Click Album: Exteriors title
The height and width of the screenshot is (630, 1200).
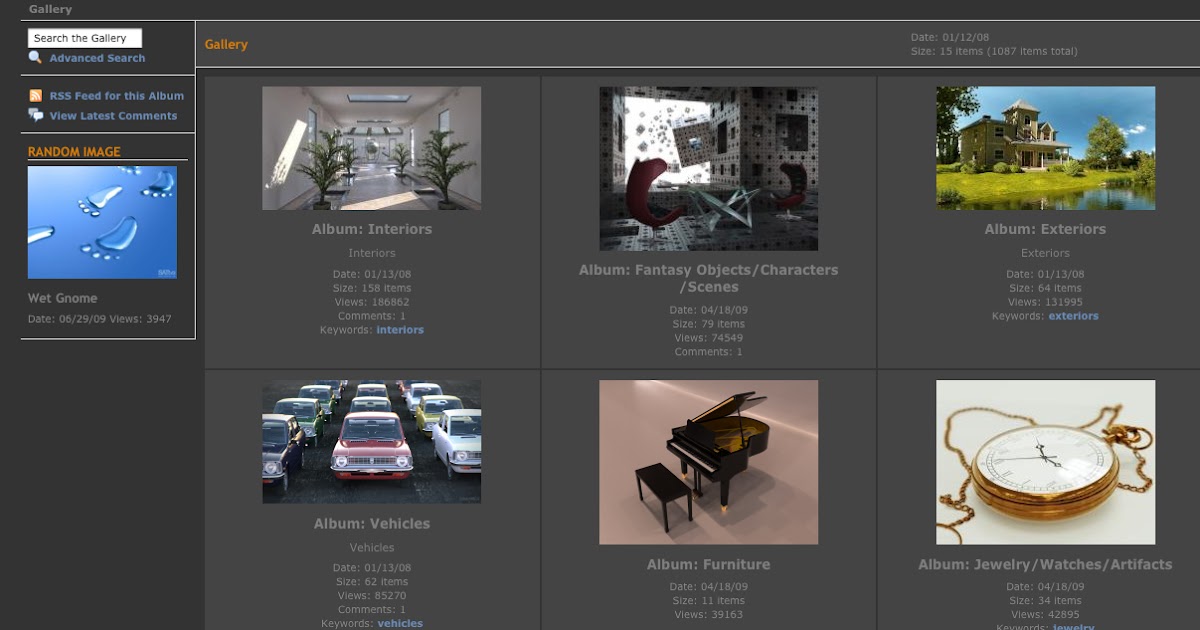tap(1045, 229)
